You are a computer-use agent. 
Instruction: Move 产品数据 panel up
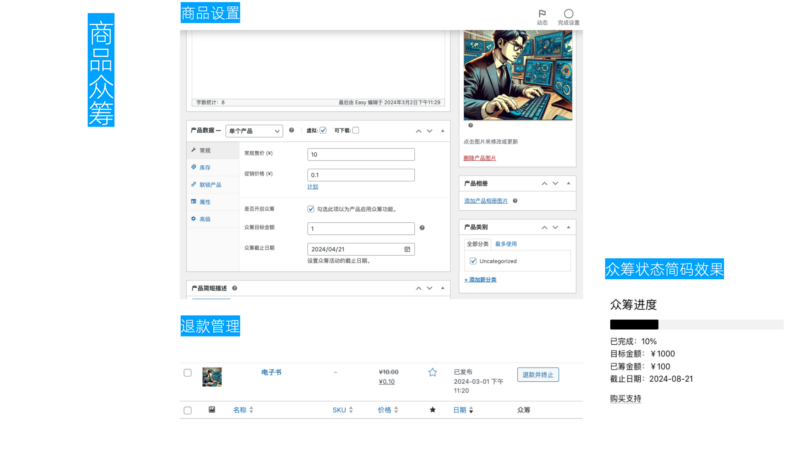pyautogui.click(x=418, y=131)
